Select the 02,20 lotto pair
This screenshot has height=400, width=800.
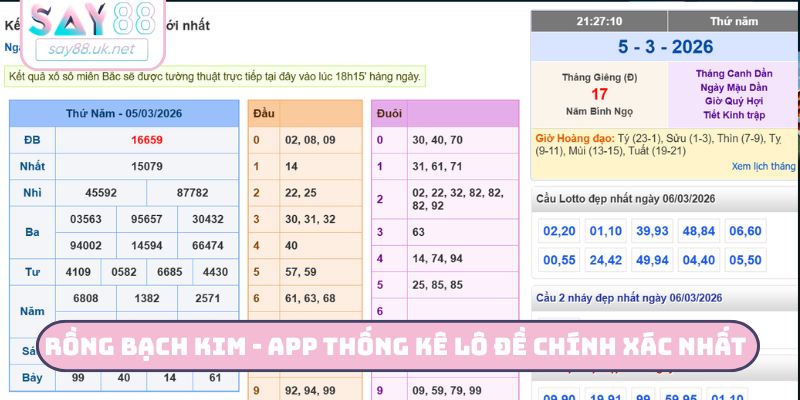pos(559,231)
